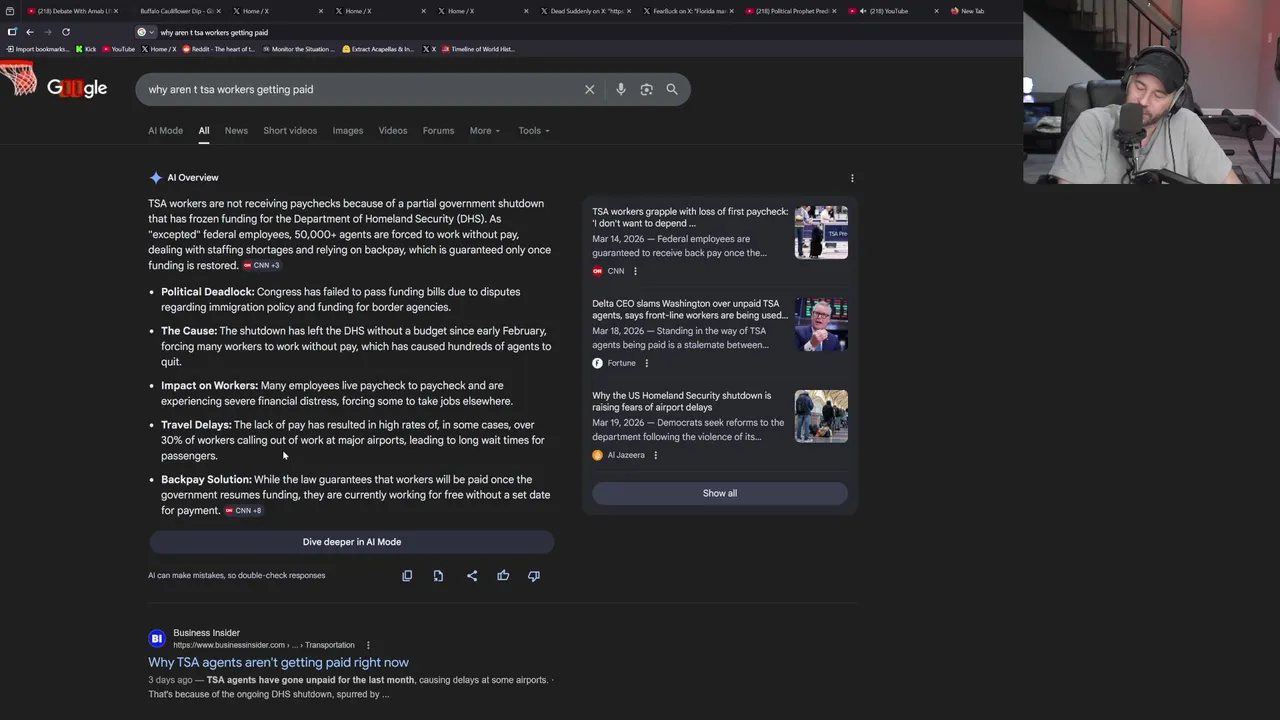The image size is (1280, 720).
Task: Click the browser address bar
Action: click(580, 32)
